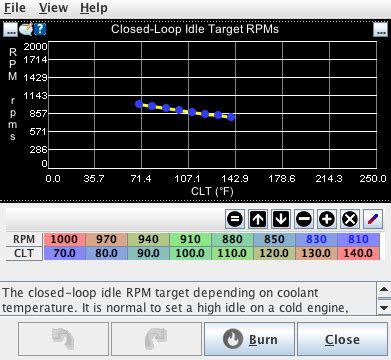Click the CLT row header
The image size is (391, 360).
point(24,253)
